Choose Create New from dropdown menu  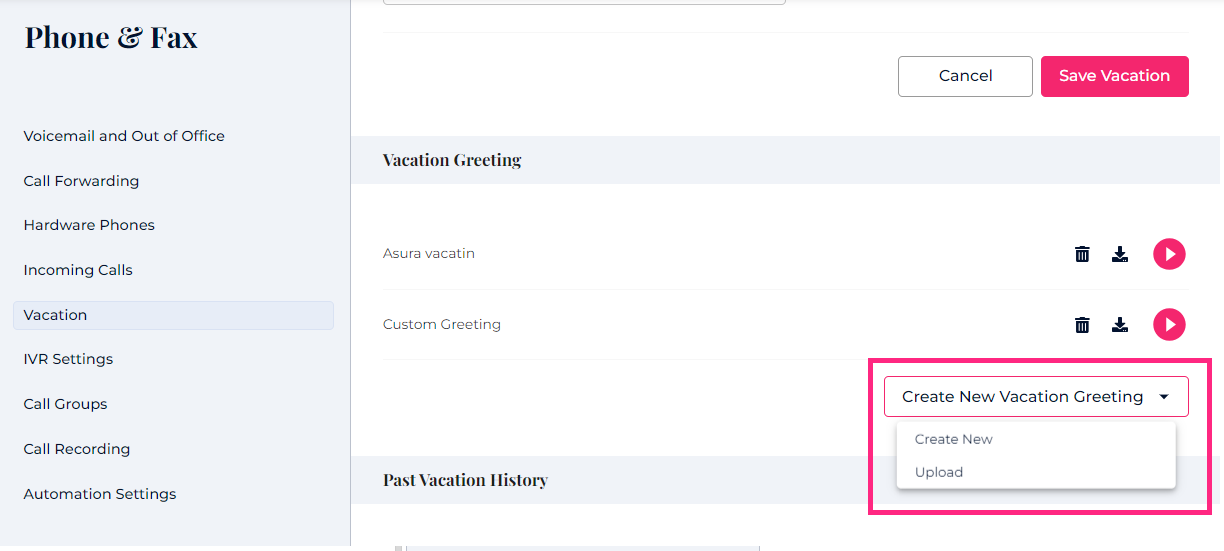954,439
